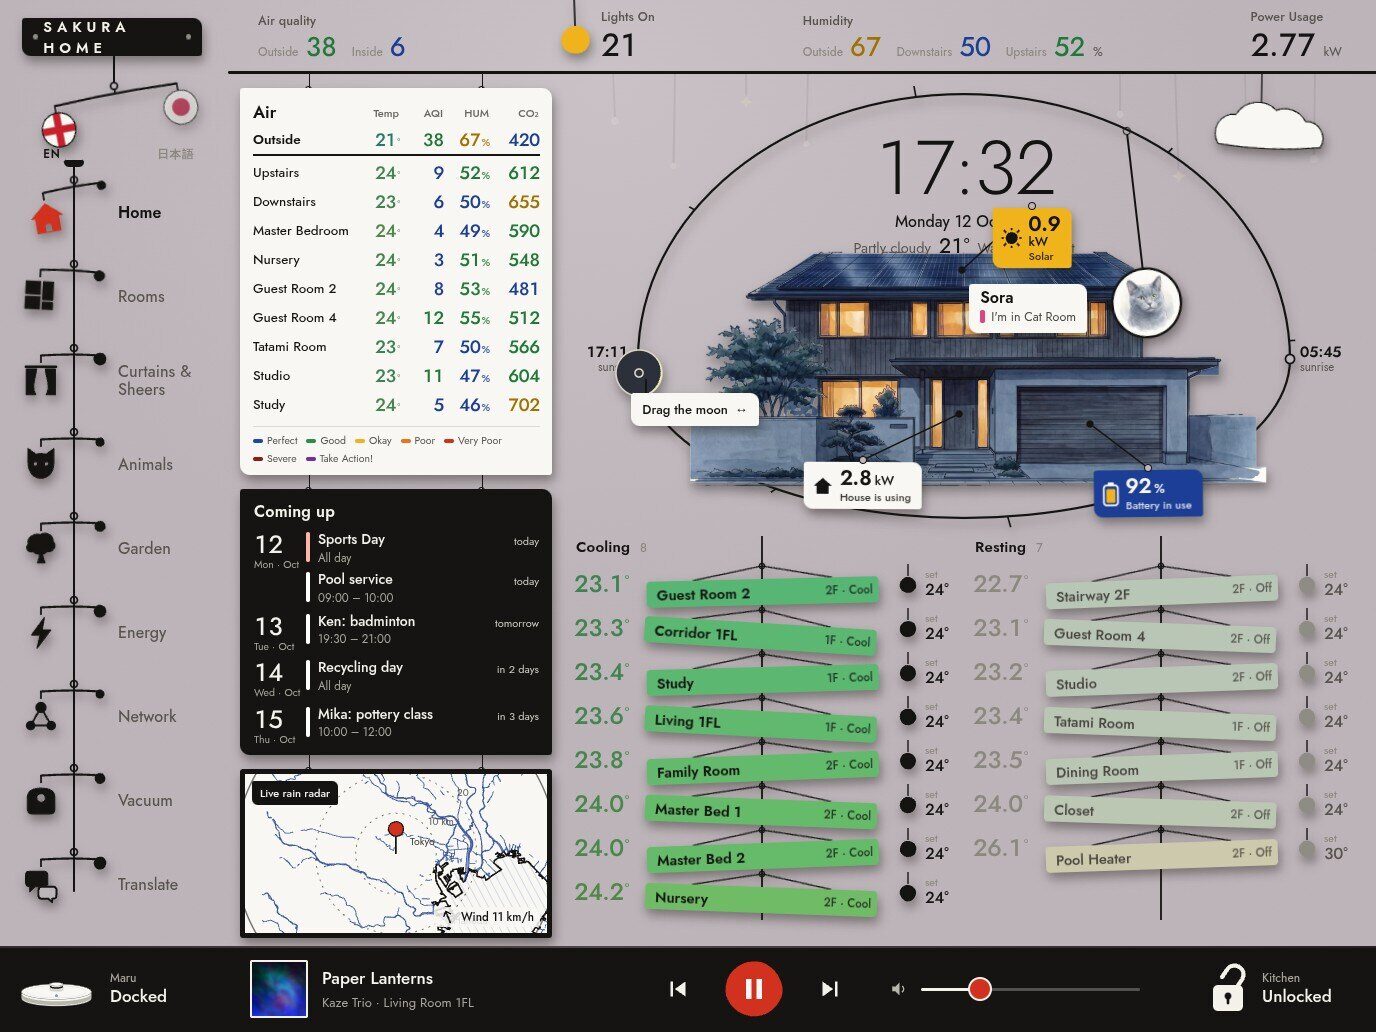Screen dimensions: 1376x1032
Task: Select the Rooms menu label
Action: tap(141, 297)
